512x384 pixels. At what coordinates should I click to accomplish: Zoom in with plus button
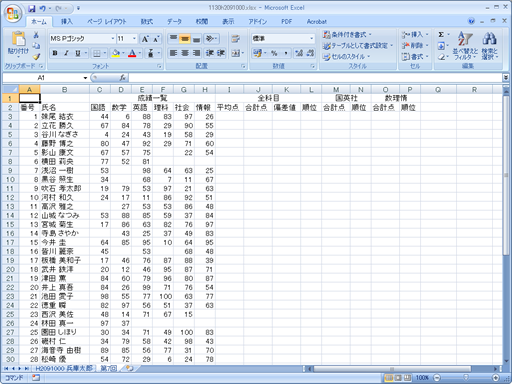(x=496, y=378)
